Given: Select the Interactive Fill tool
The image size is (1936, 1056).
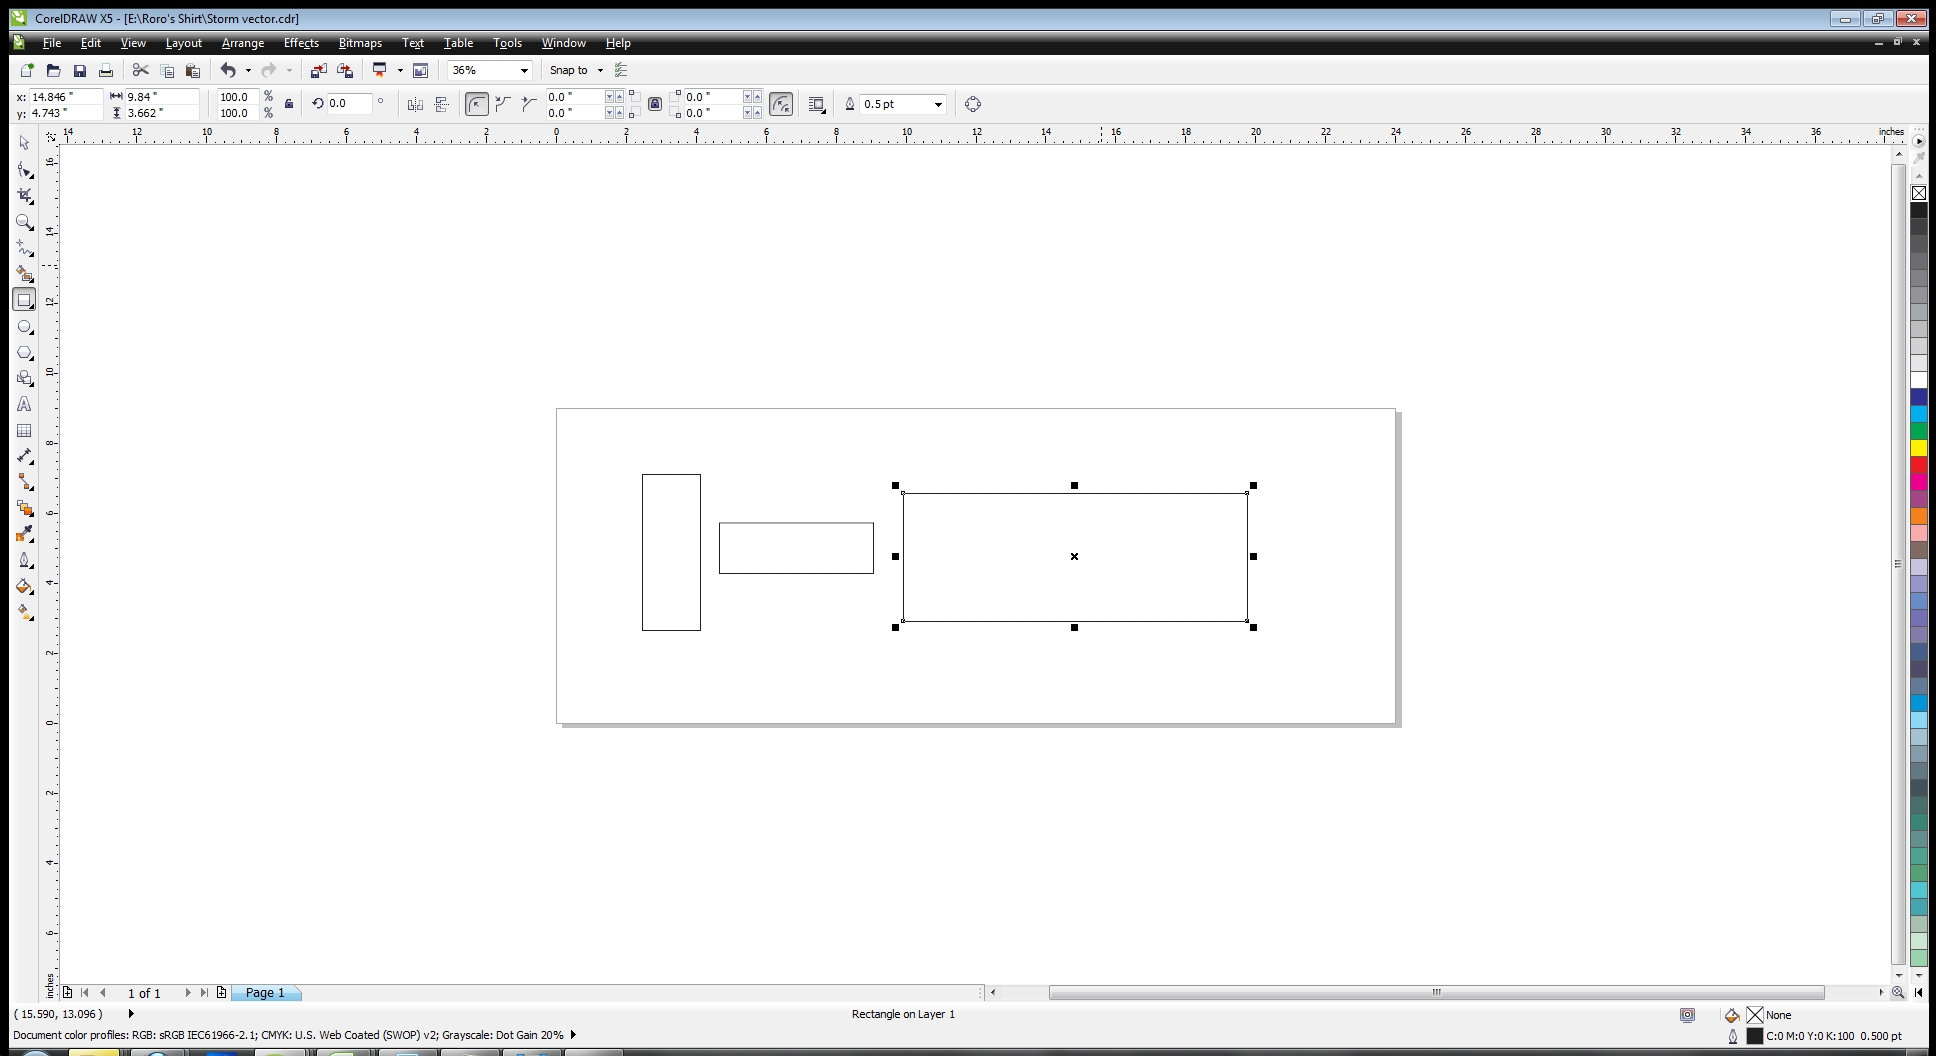Looking at the screenshot, I should coord(24,613).
